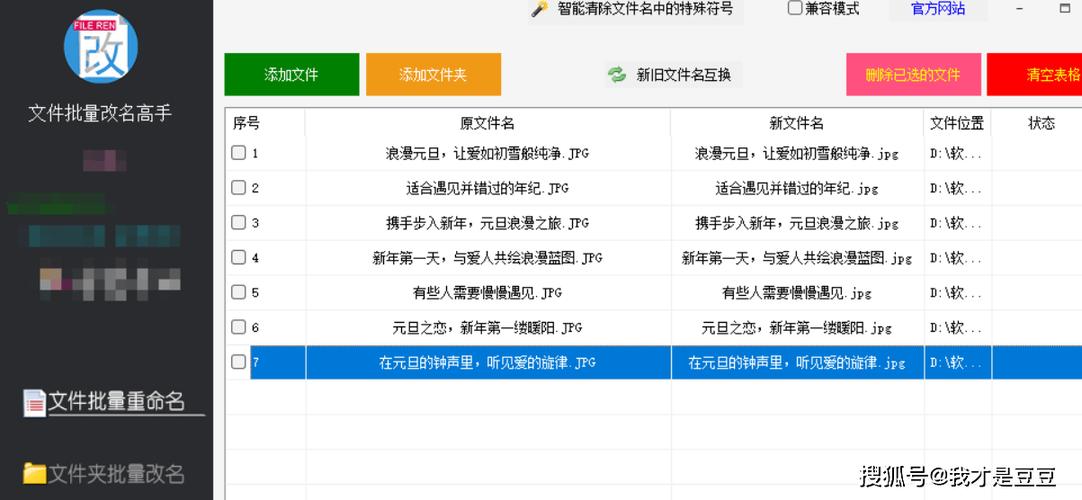
Task: Select original name 新年第一天，与爱人共绘浪漫蓝图.JPG
Action: coord(487,257)
